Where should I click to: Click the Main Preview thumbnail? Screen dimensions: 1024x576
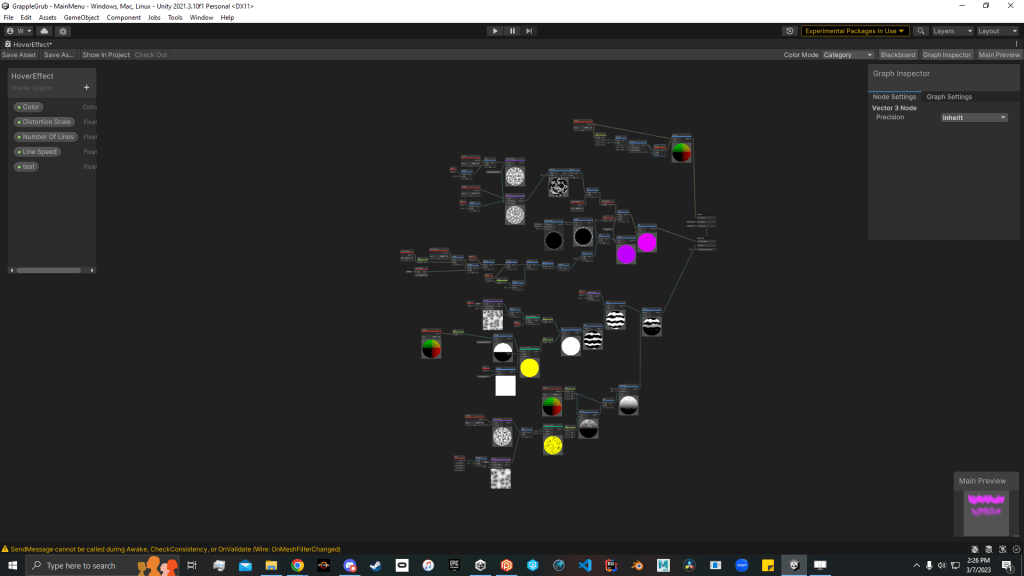coord(985,512)
